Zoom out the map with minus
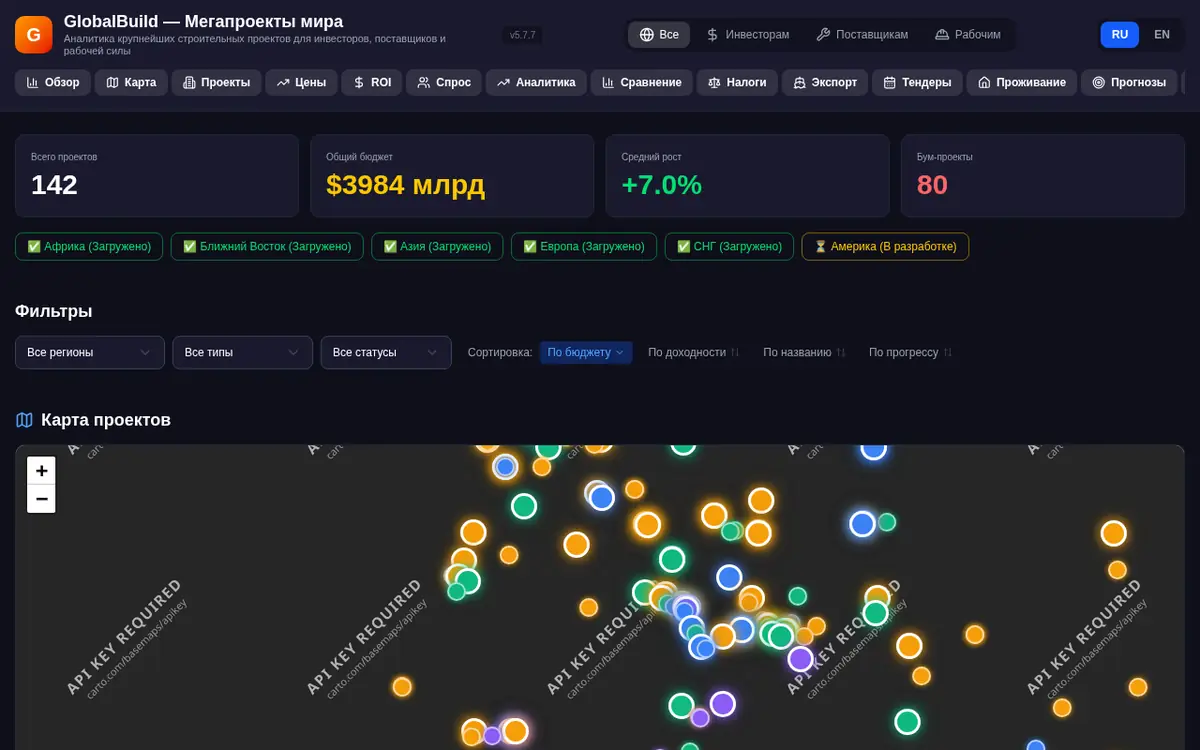This screenshot has width=1200, height=750. pyautogui.click(x=41, y=499)
